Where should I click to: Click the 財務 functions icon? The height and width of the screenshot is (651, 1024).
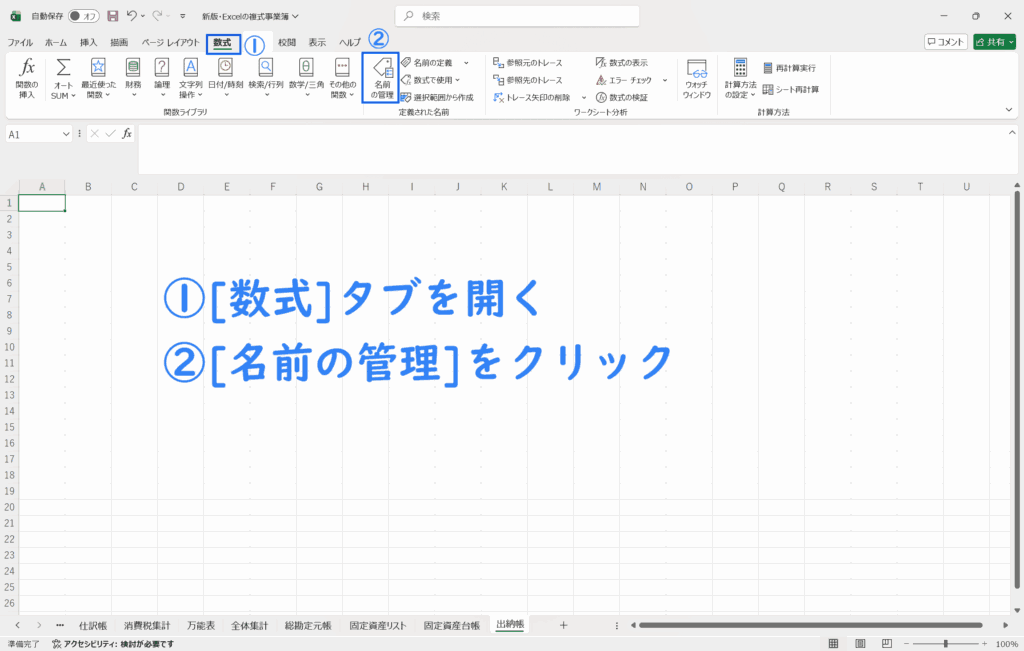(x=132, y=79)
